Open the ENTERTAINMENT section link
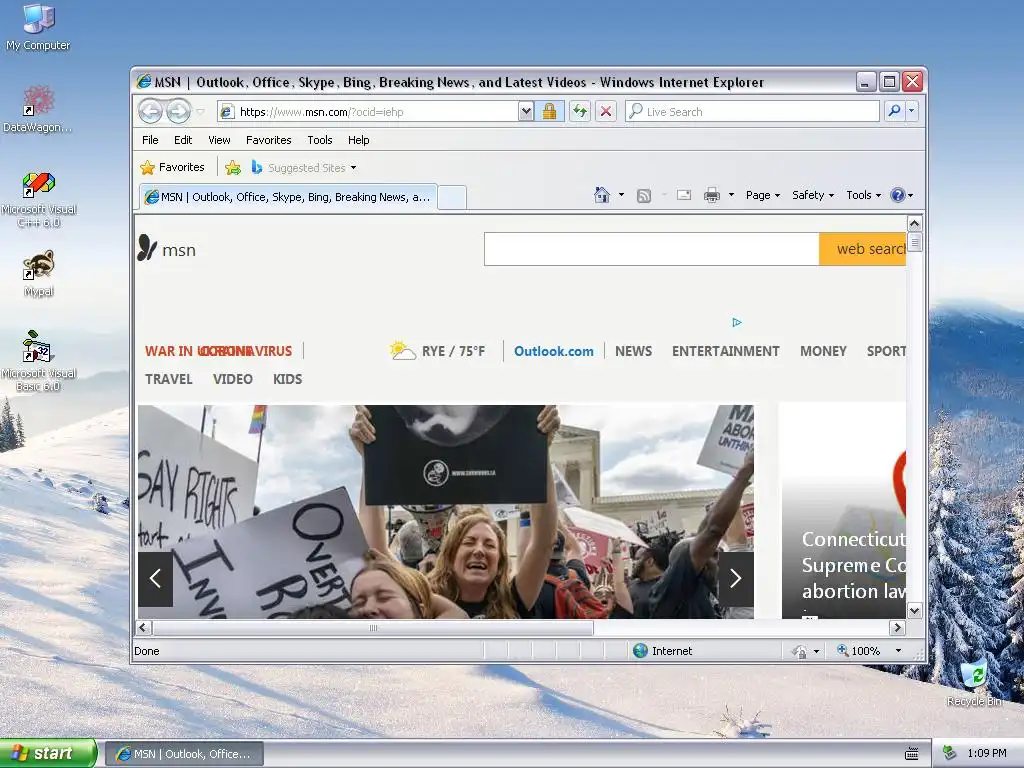The width and height of the screenshot is (1024, 768). 726,351
